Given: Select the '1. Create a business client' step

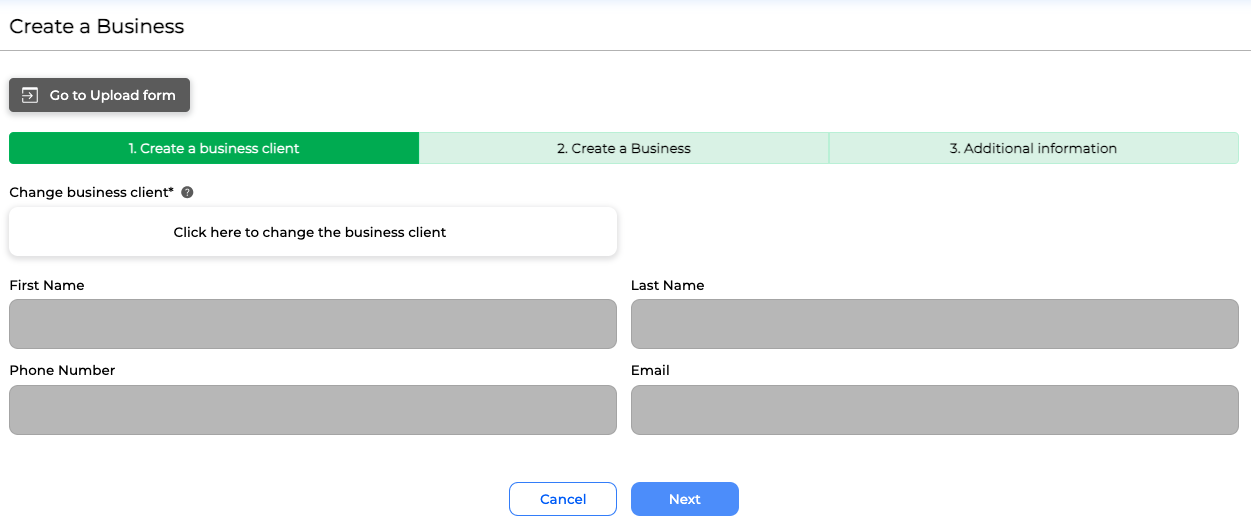Looking at the screenshot, I should (214, 148).
